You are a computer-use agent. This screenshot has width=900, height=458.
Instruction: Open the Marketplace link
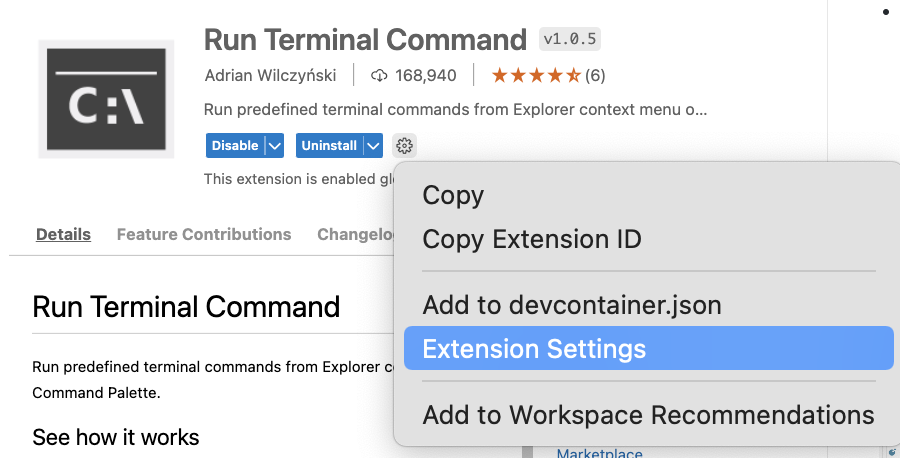(599, 453)
